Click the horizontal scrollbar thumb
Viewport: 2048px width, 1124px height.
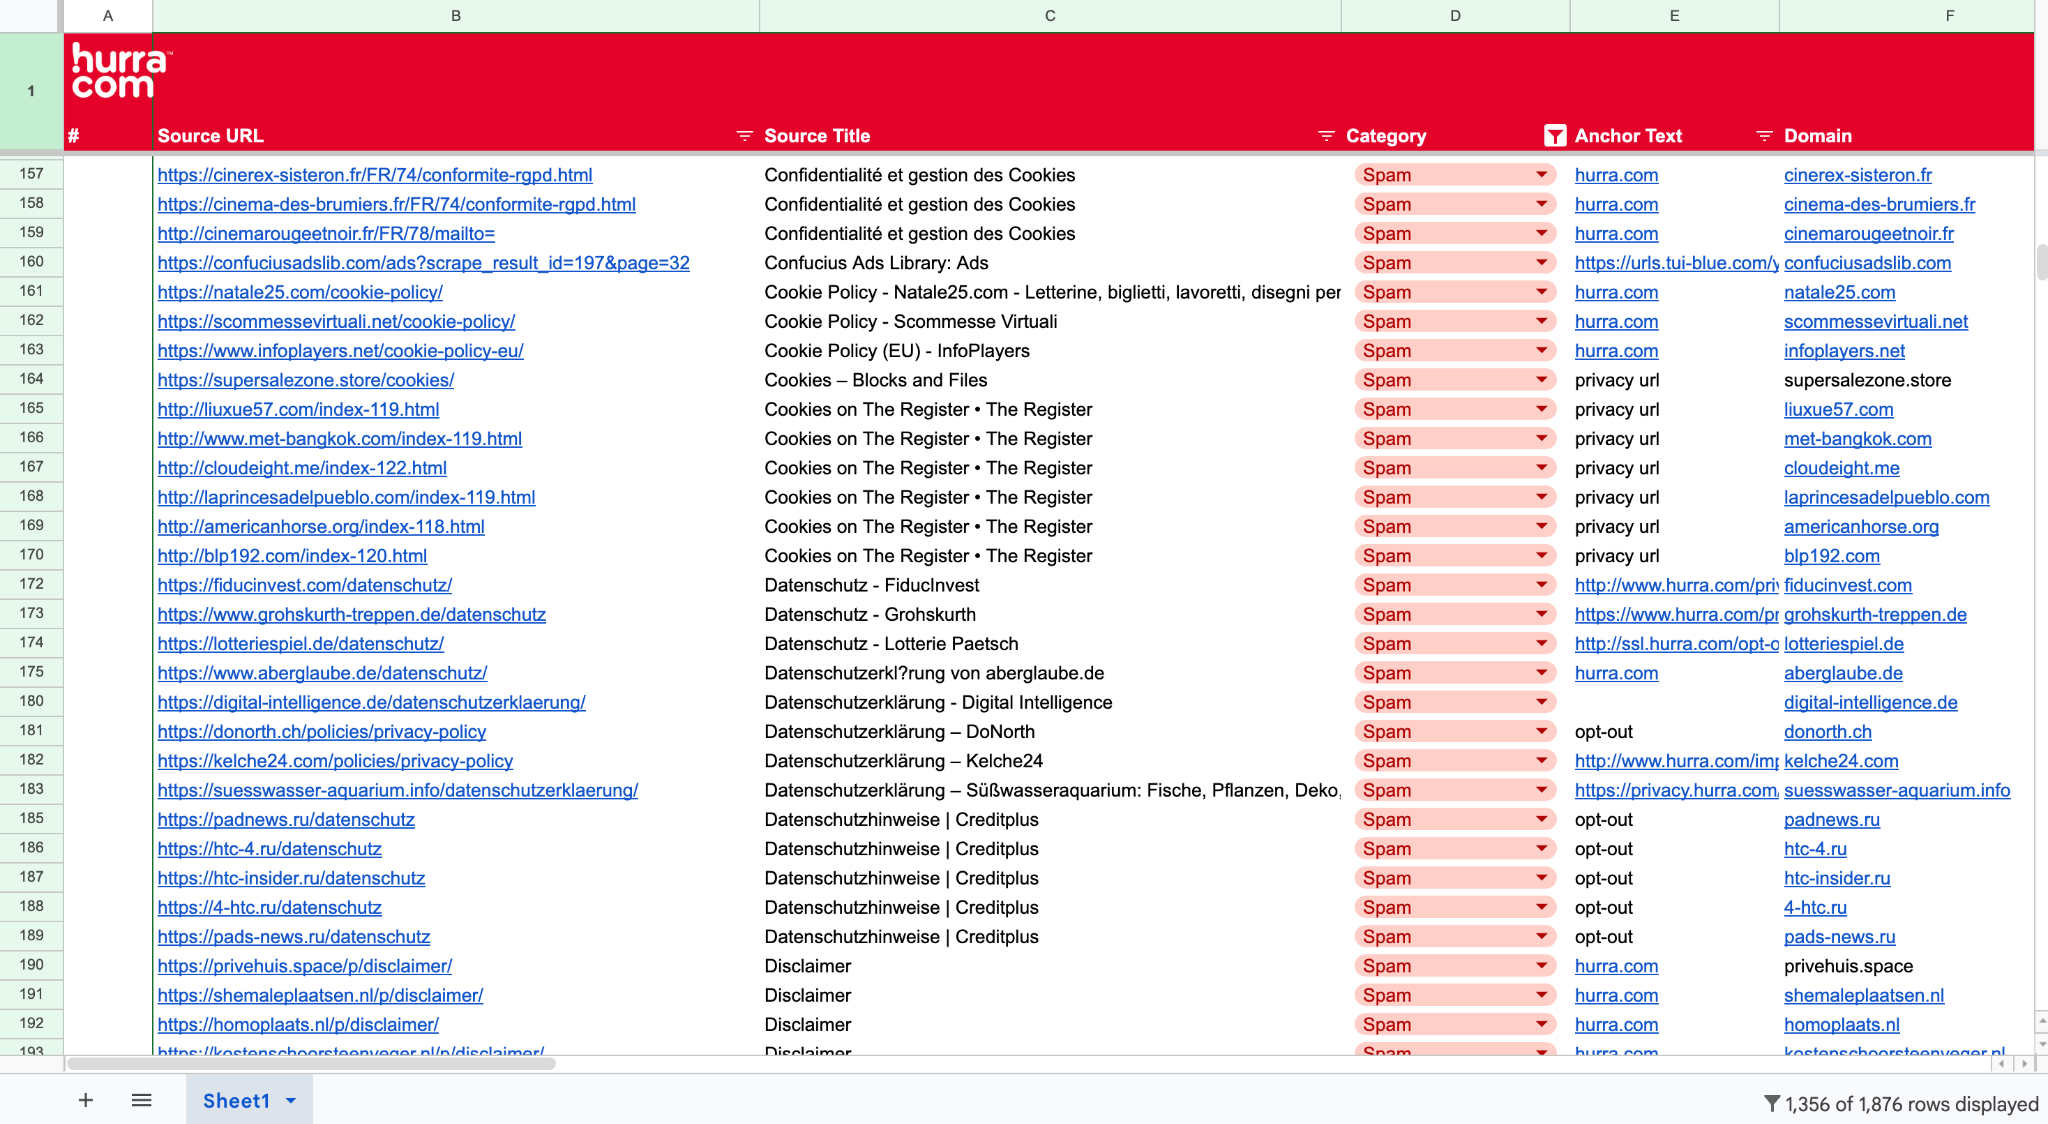click(x=311, y=1064)
